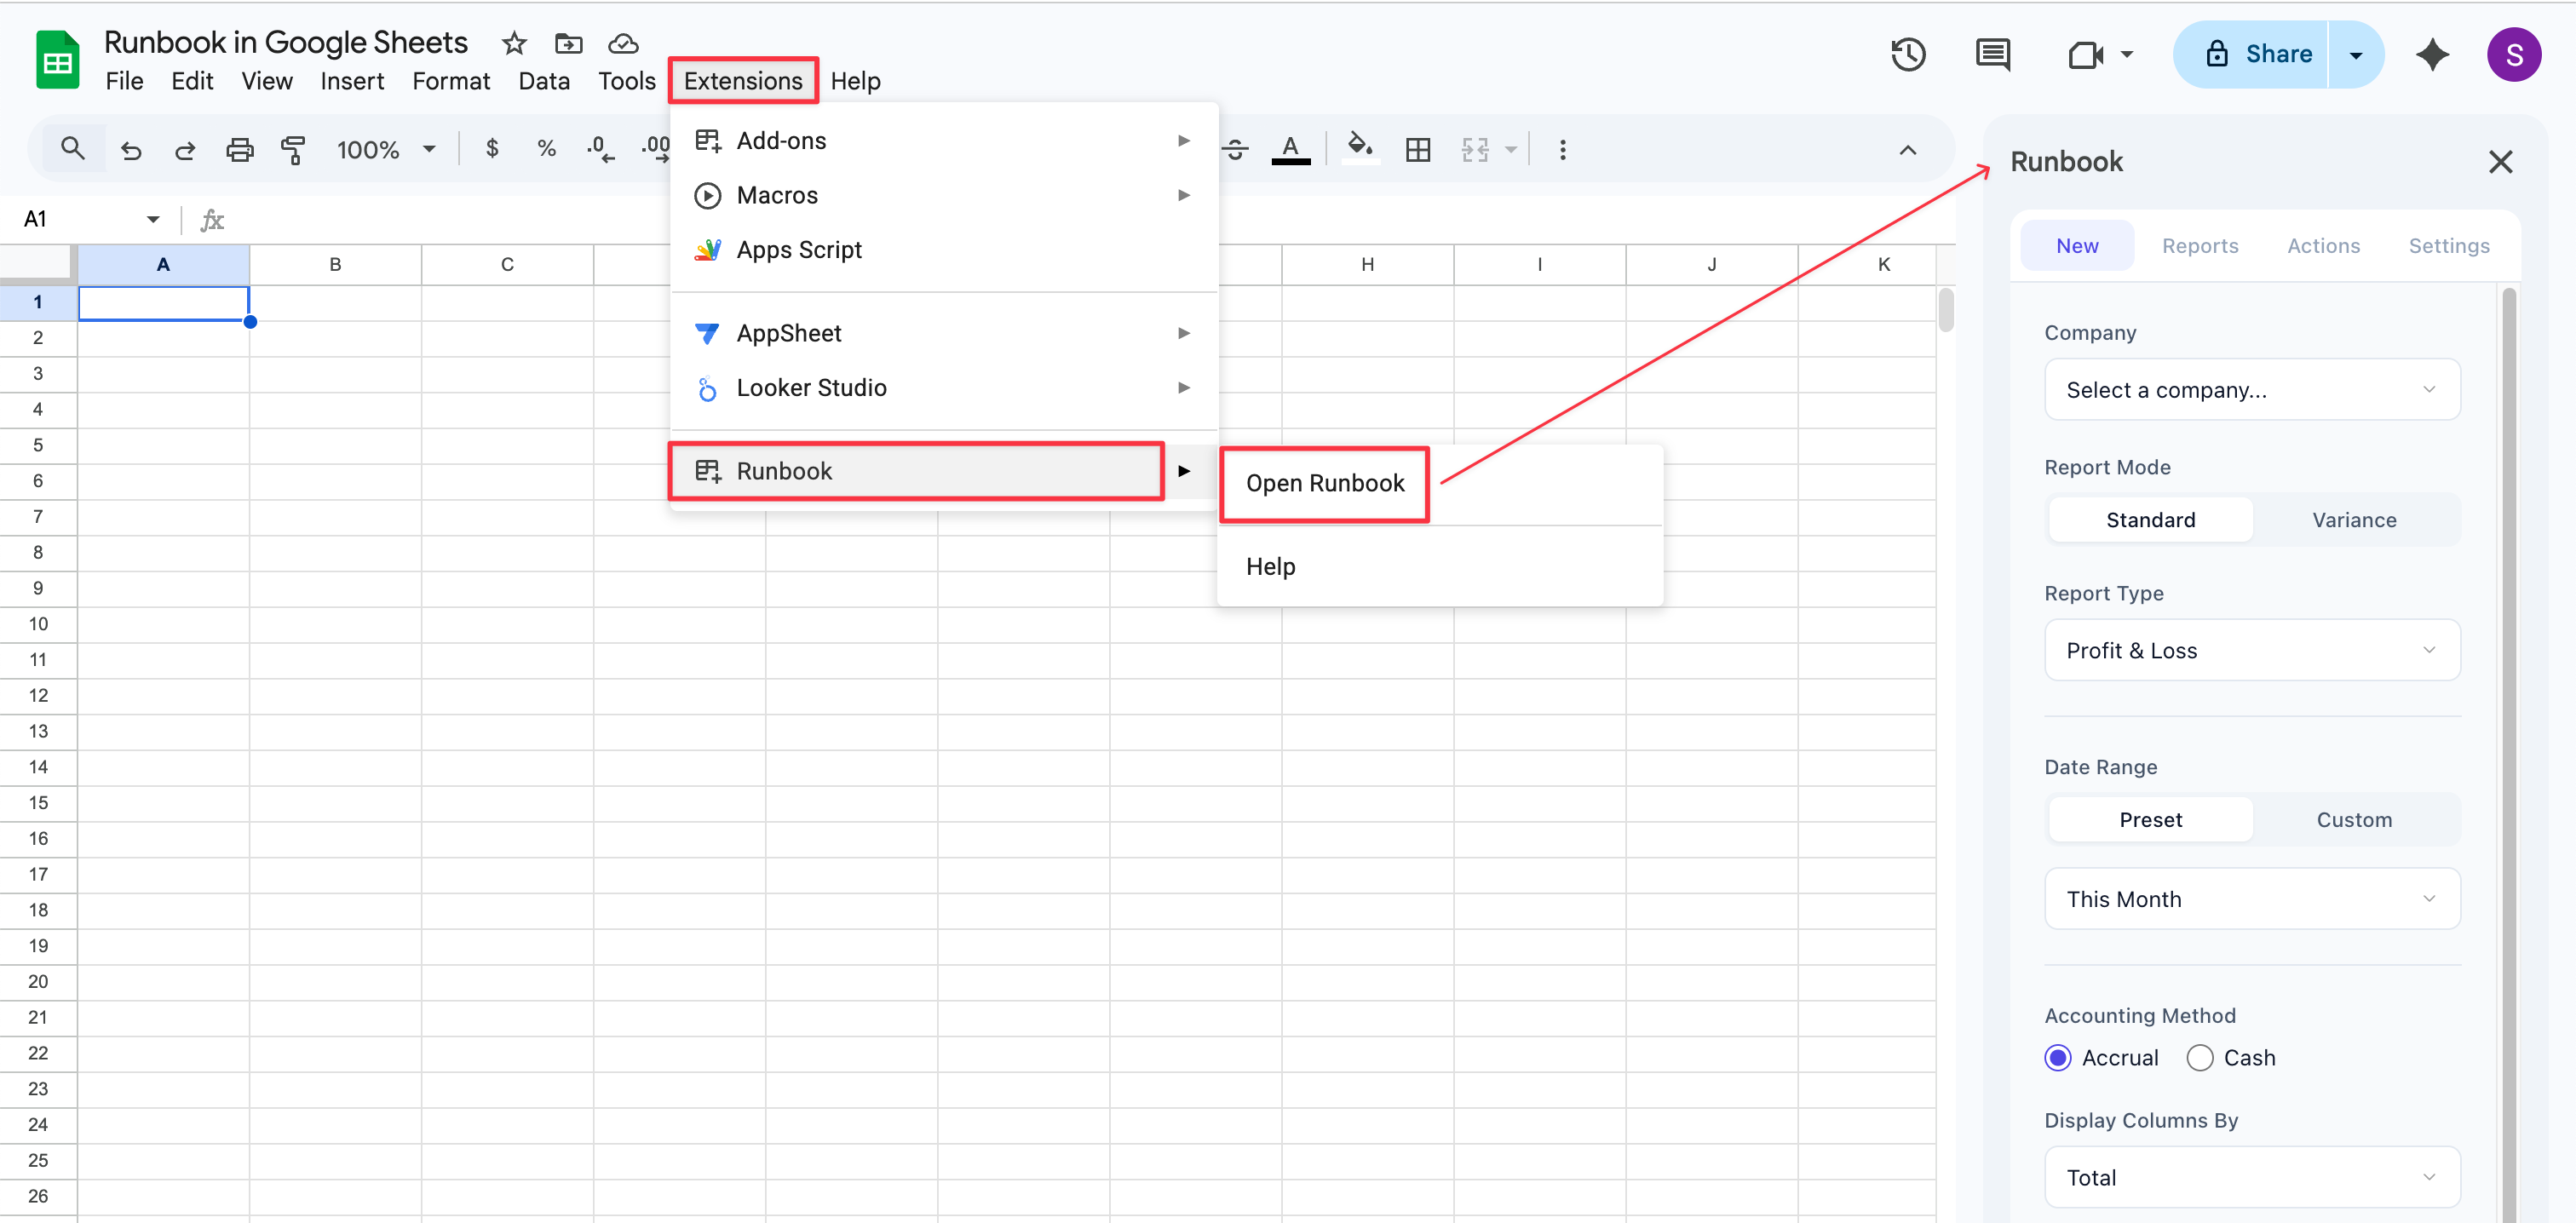This screenshot has width=2576, height=1223.
Task: Select the Cash accounting method
Action: coord(2200,1057)
